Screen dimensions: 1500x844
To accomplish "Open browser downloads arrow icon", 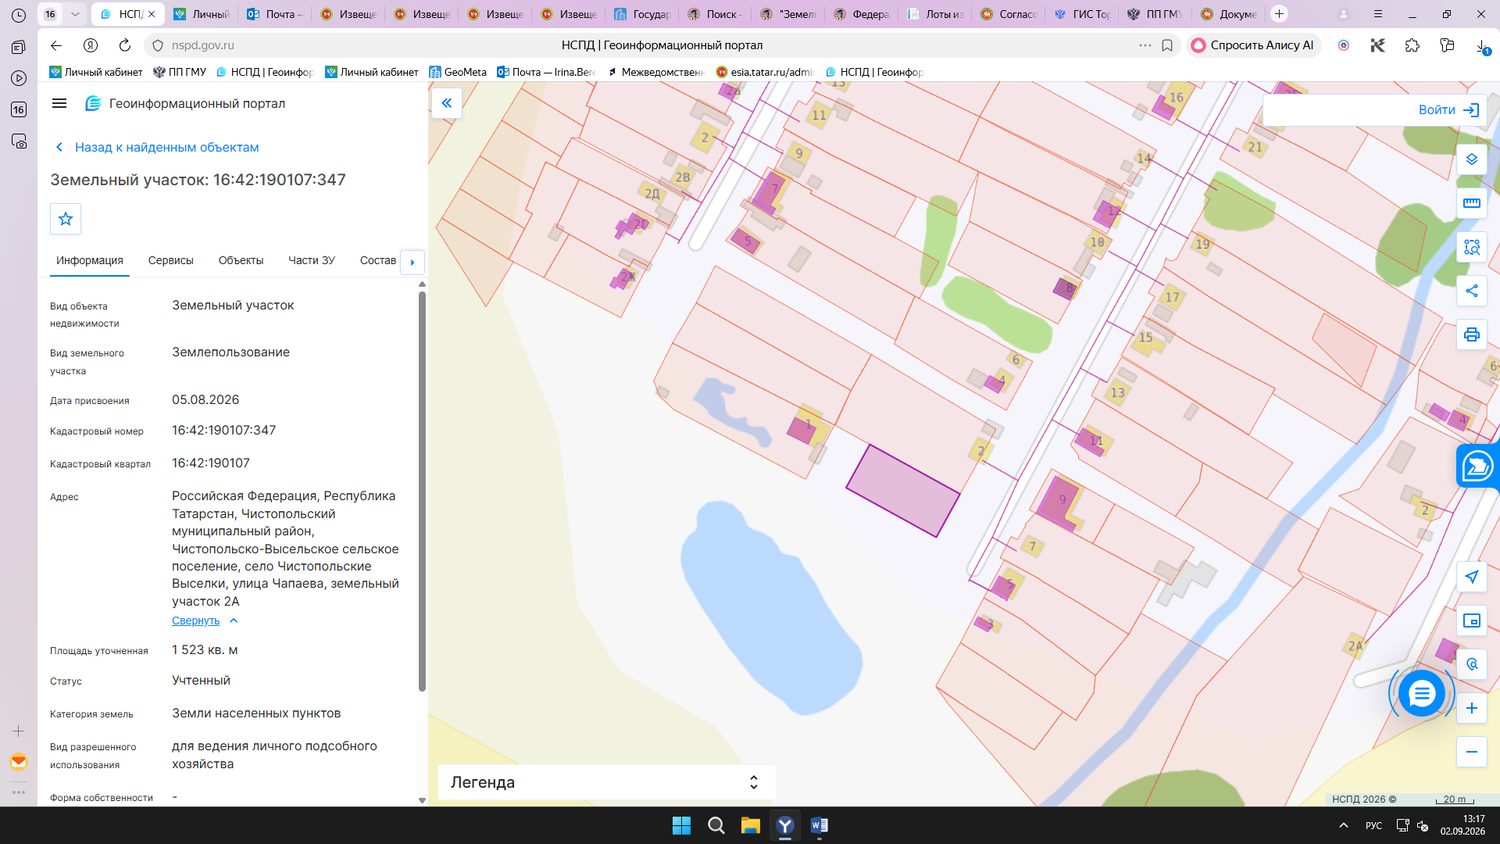I will tap(1482, 45).
